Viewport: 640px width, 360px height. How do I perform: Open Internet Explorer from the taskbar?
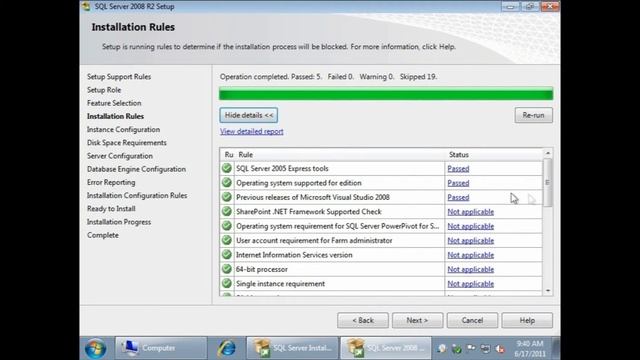point(226,348)
